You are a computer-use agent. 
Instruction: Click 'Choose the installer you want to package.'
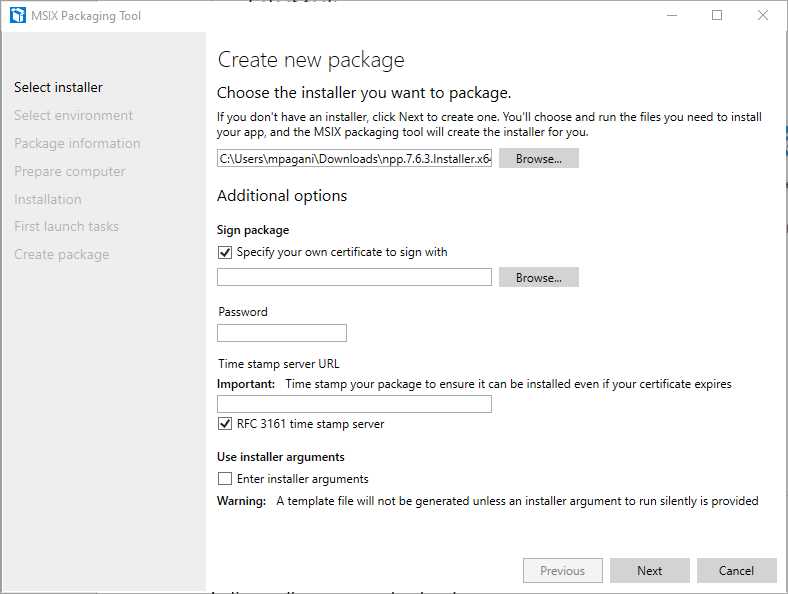coord(364,93)
